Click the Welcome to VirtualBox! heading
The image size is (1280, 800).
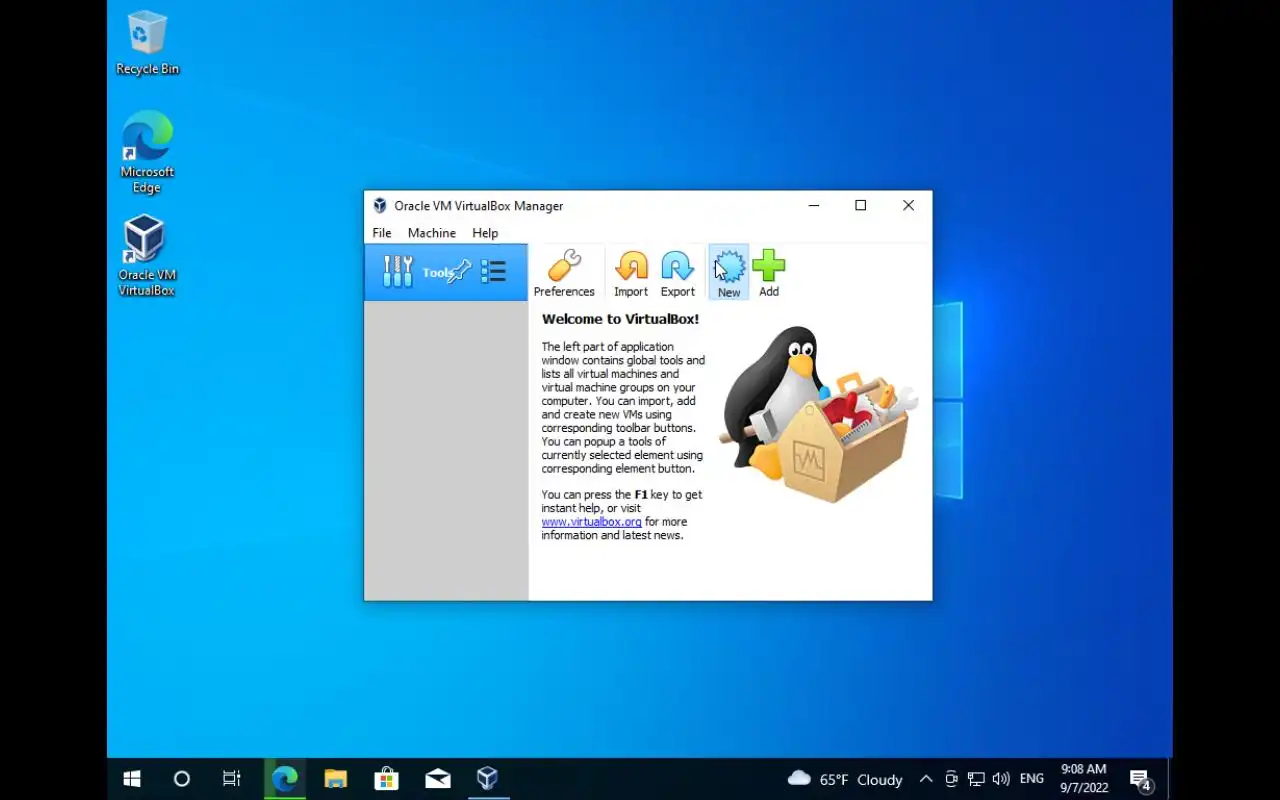pyautogui.click(x=620, y=319)
